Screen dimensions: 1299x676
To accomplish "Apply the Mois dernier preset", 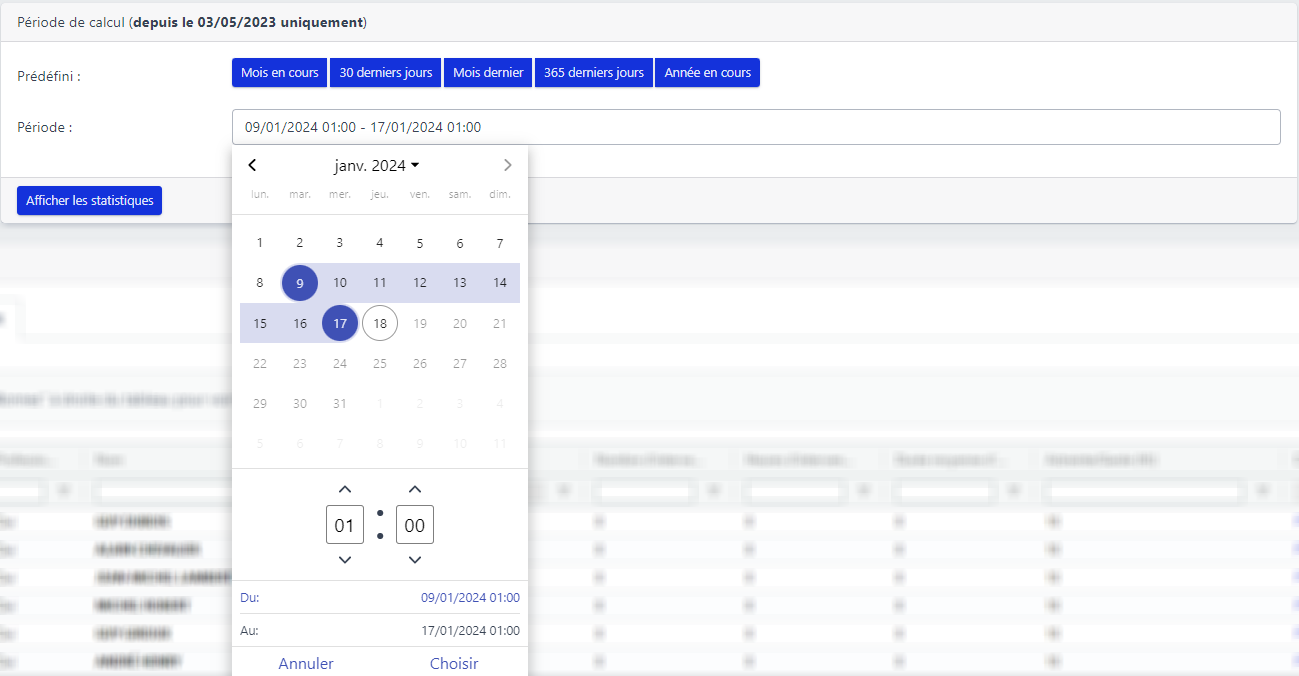I will click(x=488, y=73).
